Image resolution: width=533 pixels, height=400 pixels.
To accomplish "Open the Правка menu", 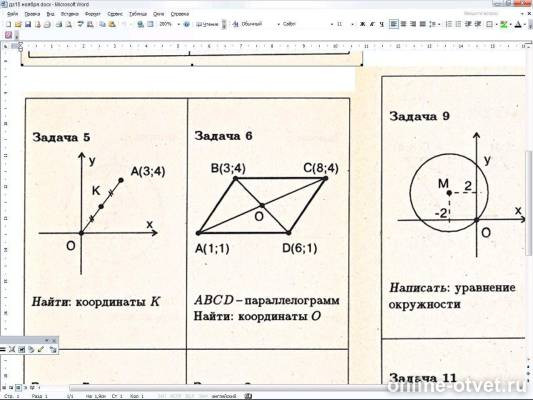I will coord(32,14).
